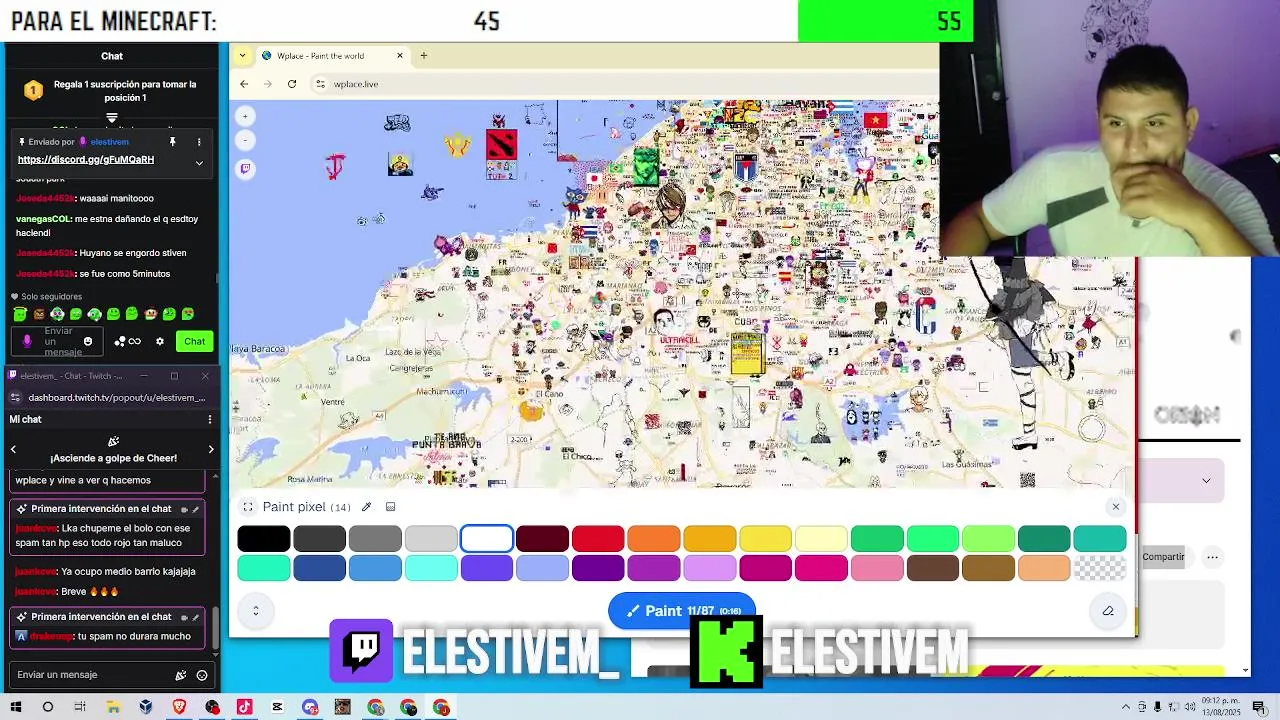This screenshot has height=720, width=1280.
Task: Click the site info icon in the address bar
Action: (320, 84)
